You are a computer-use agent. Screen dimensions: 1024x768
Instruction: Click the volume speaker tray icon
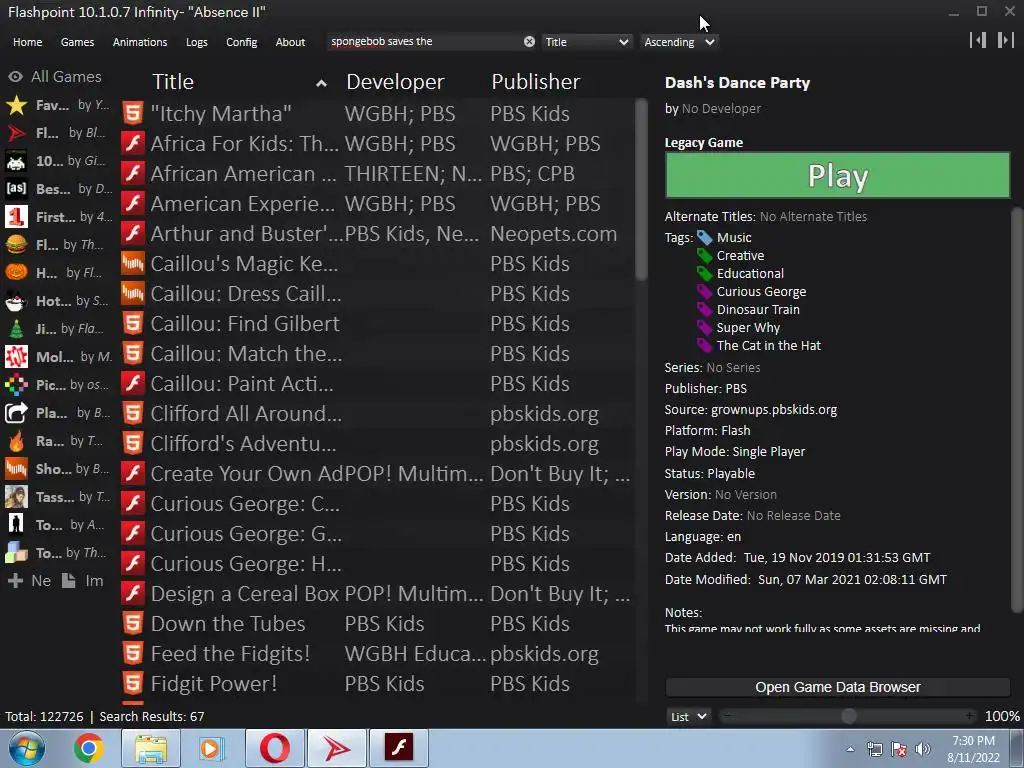923,749
